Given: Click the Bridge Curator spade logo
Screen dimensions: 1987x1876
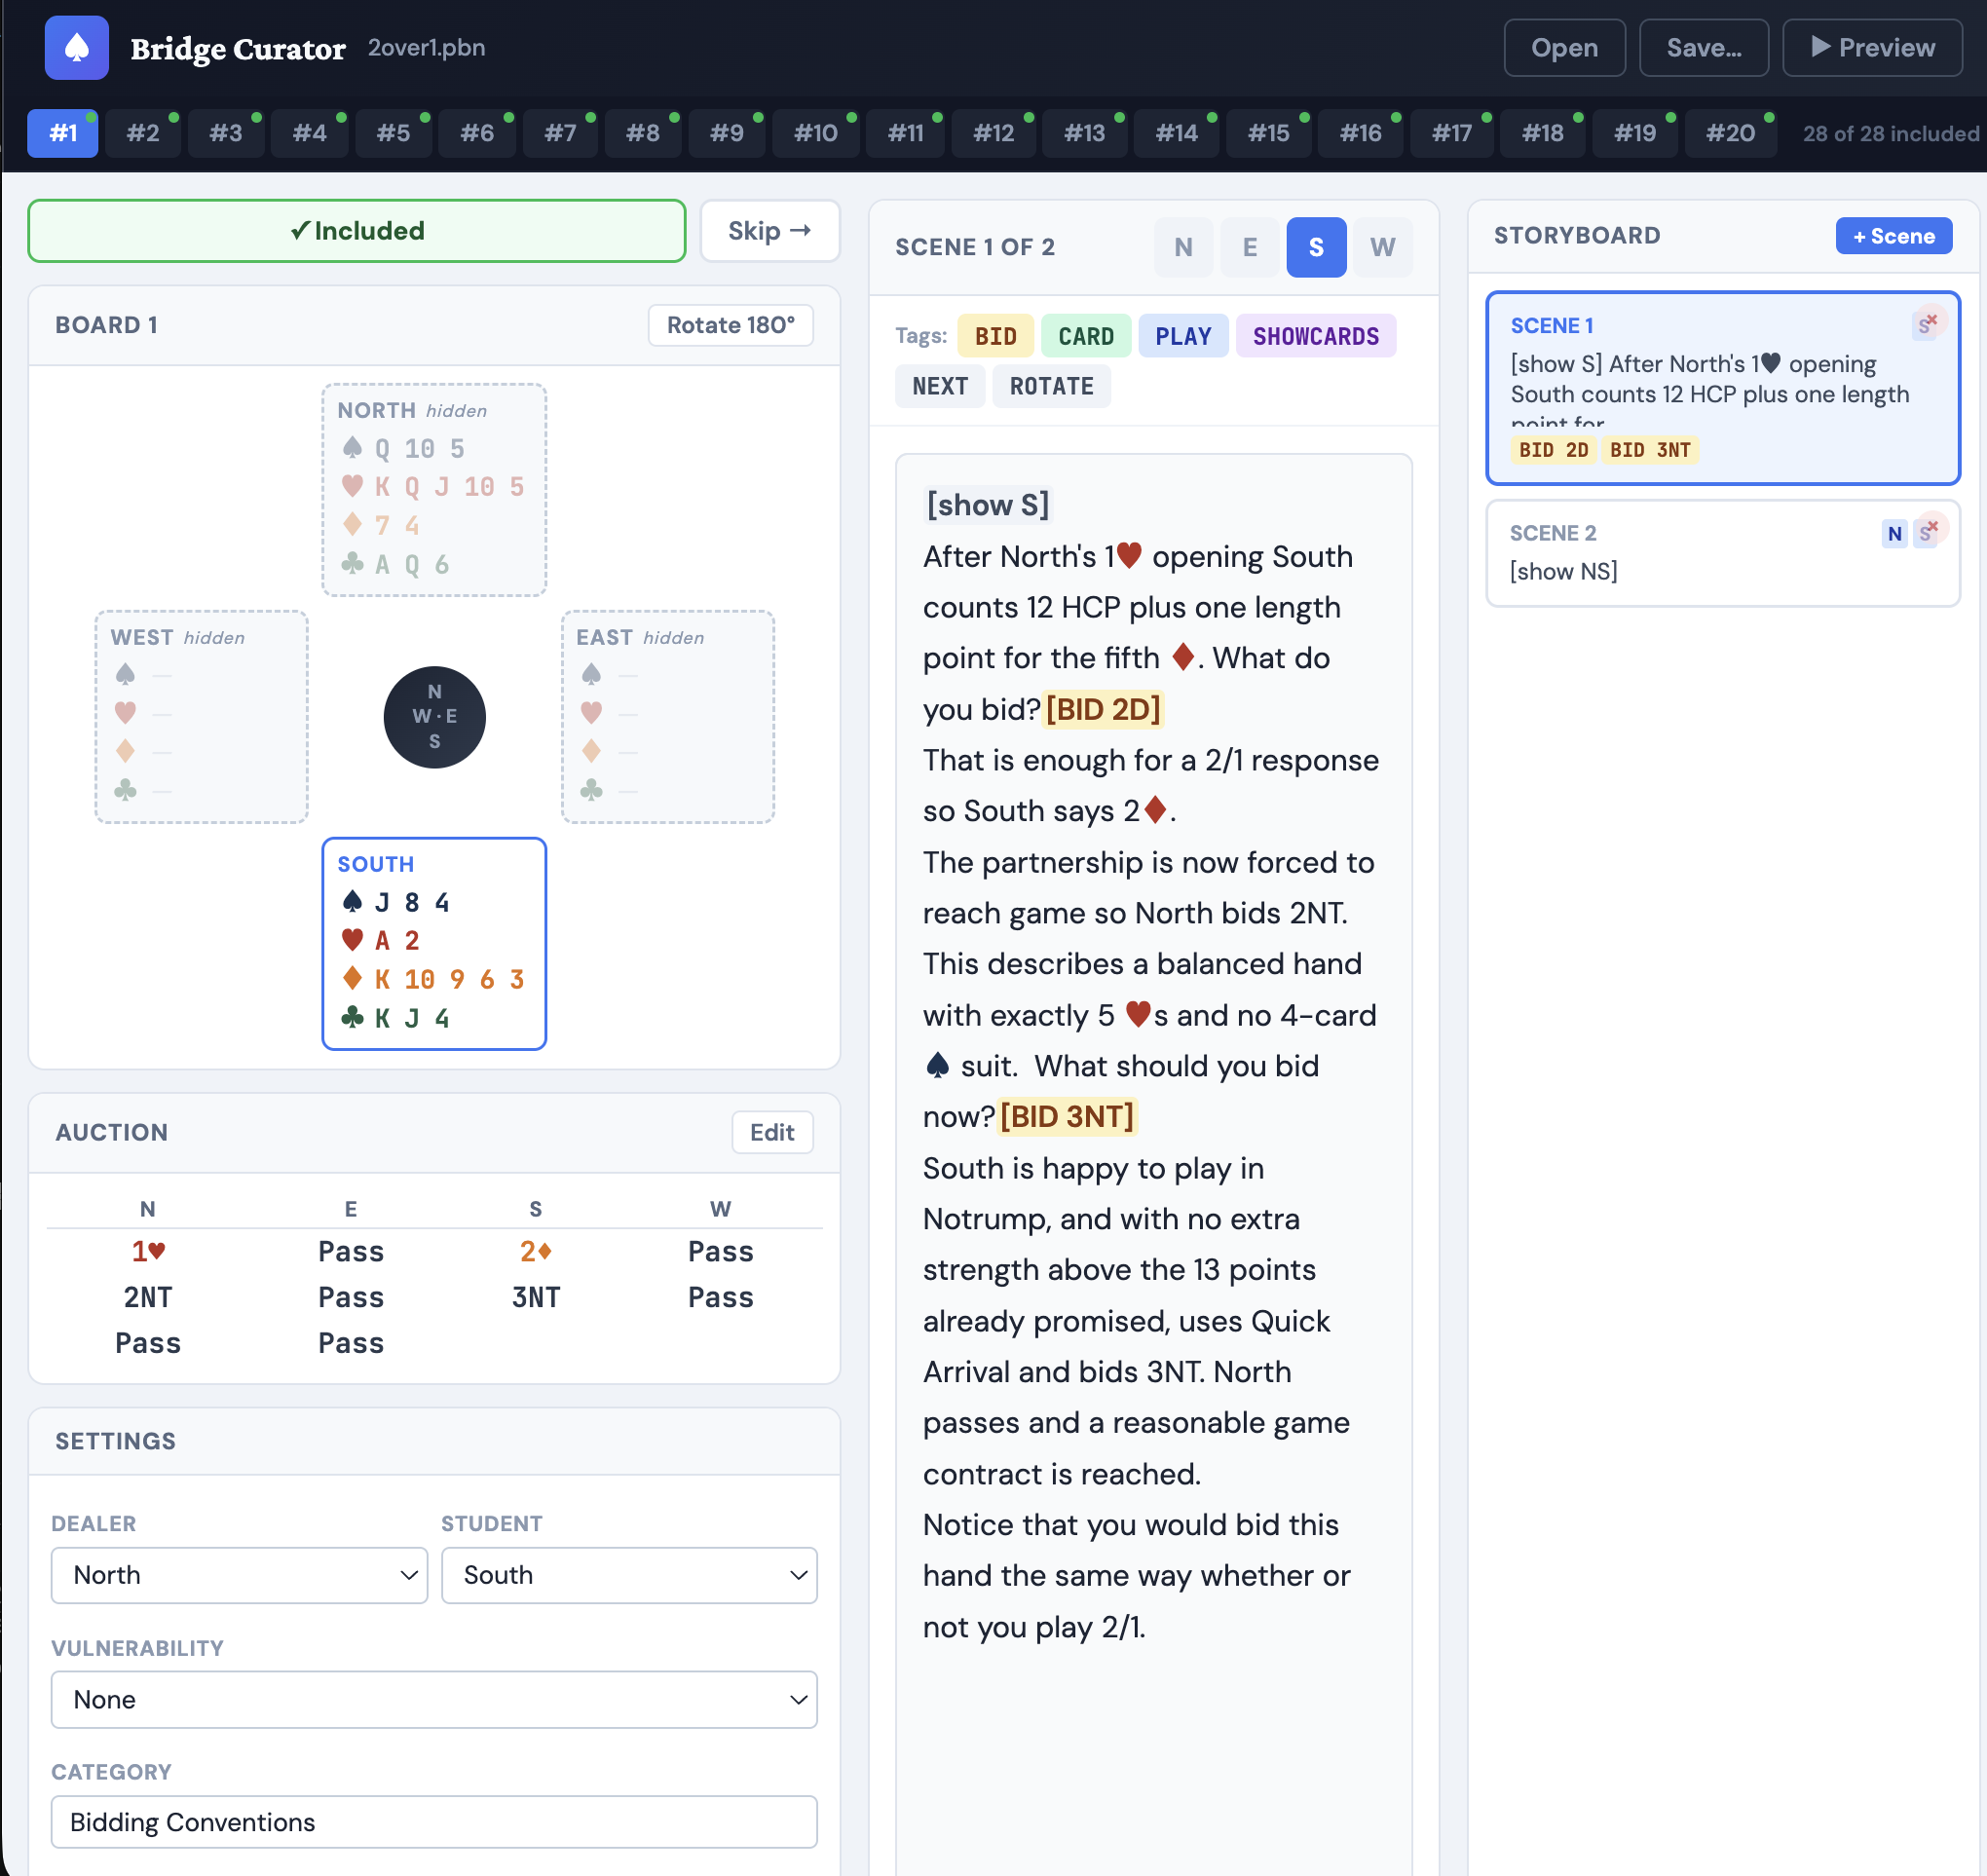Looking at the screenshot, I should pos(76,47).
